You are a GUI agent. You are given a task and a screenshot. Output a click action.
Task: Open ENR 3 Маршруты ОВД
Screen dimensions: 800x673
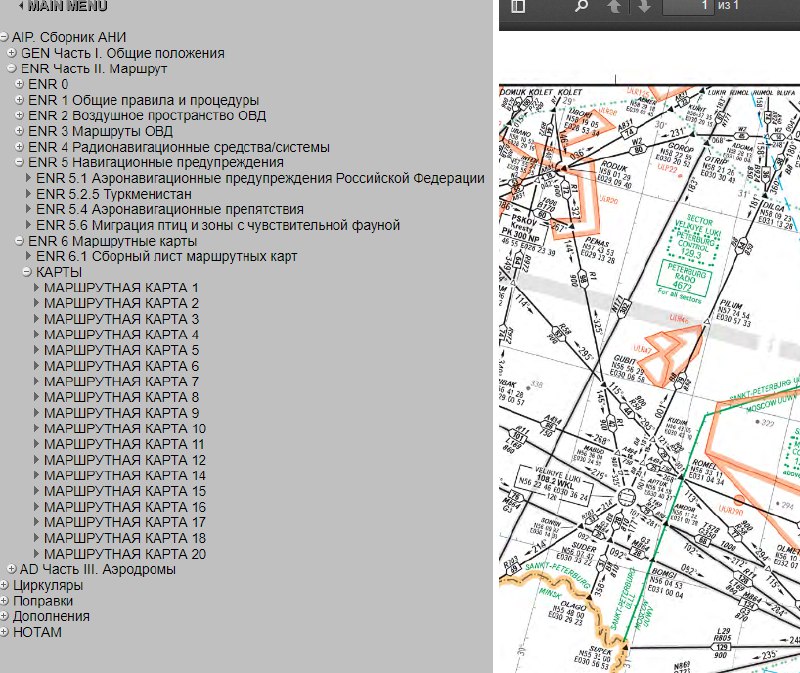click(x=100, y=131)
